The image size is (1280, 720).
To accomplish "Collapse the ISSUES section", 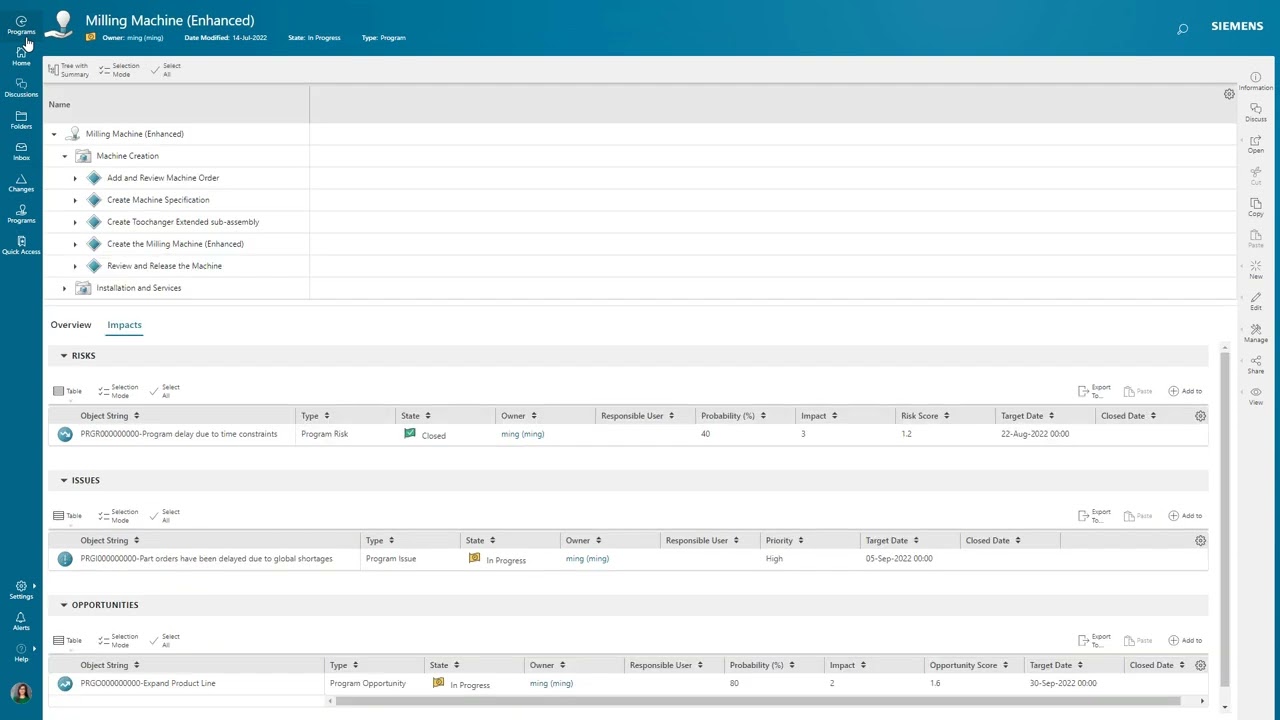I will click(63, 481).
